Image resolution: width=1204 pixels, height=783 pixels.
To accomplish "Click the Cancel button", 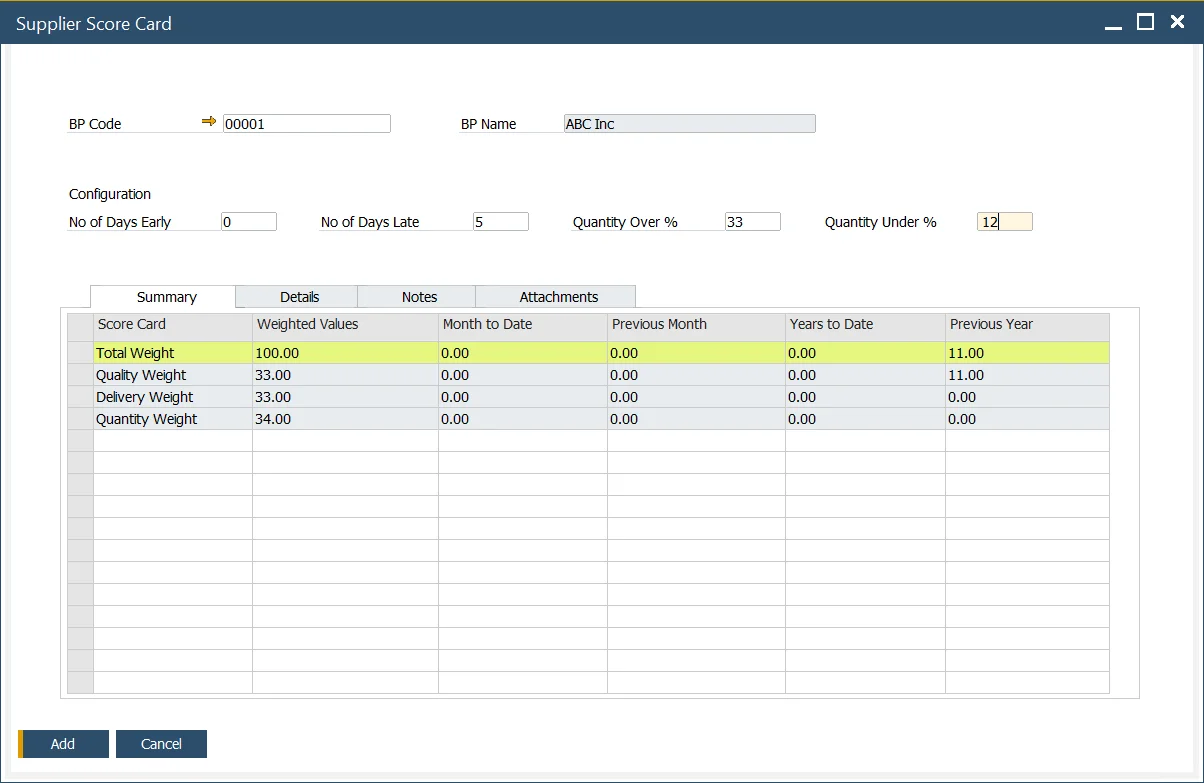I will [161, 744].
